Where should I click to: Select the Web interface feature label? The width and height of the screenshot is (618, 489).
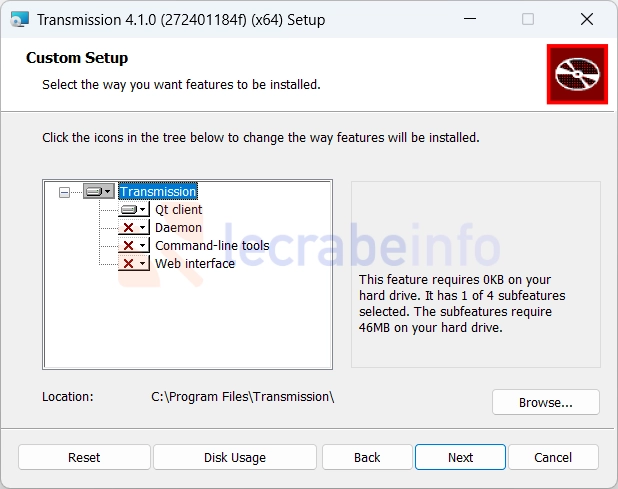(x=195, y=264)
